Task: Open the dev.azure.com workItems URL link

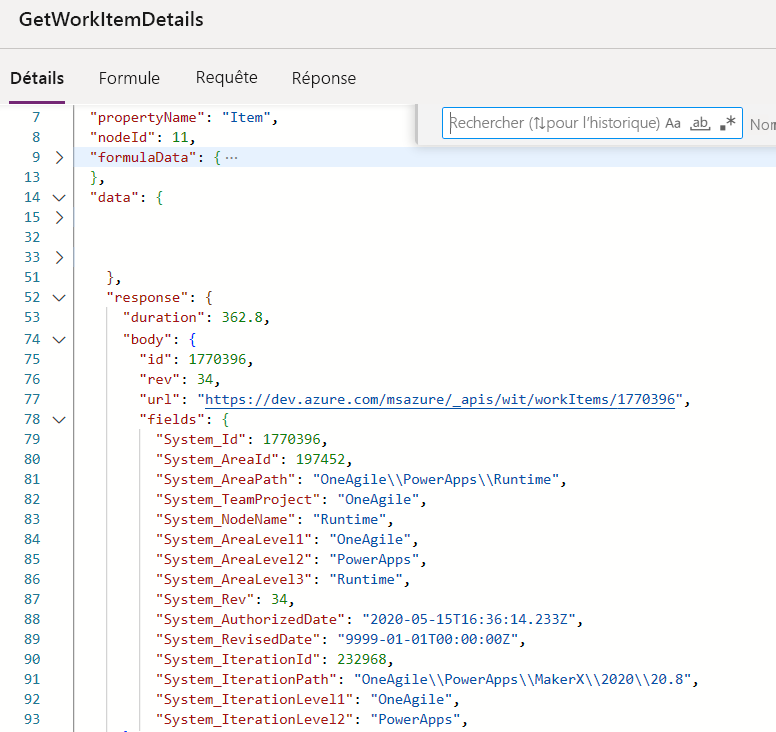Action: (440, 399)
